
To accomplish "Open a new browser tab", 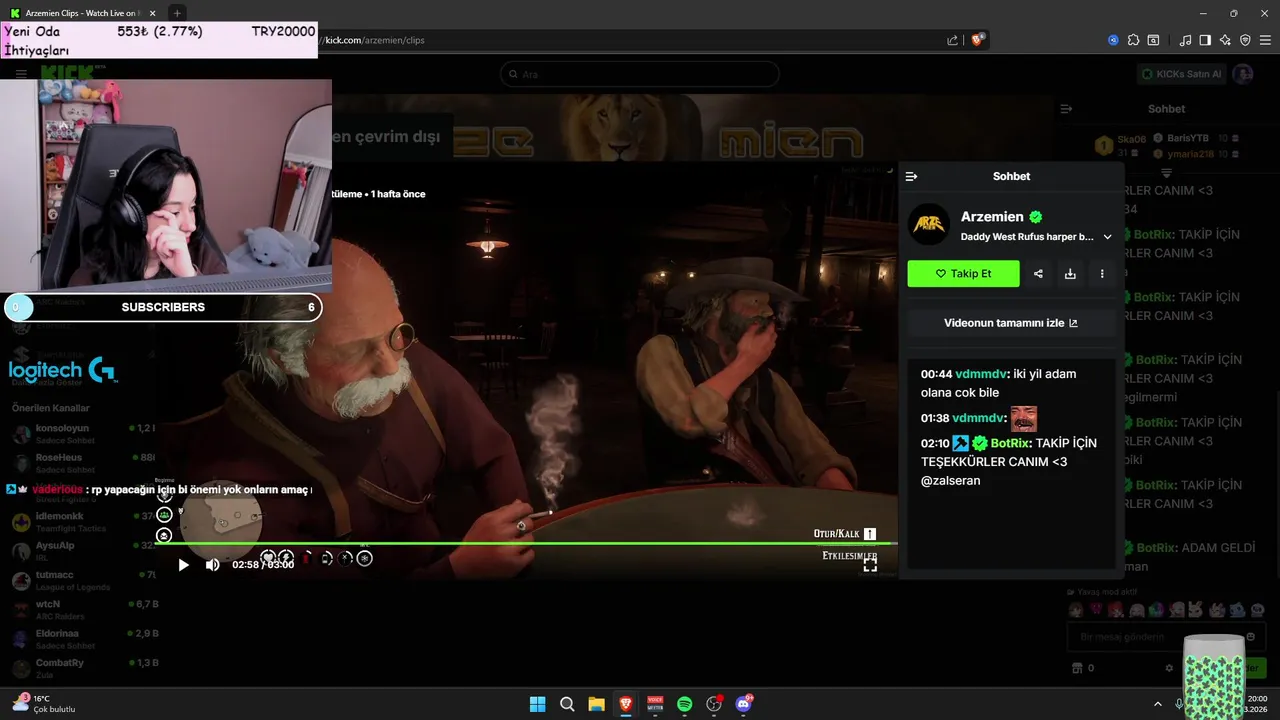I will [177, 13].
